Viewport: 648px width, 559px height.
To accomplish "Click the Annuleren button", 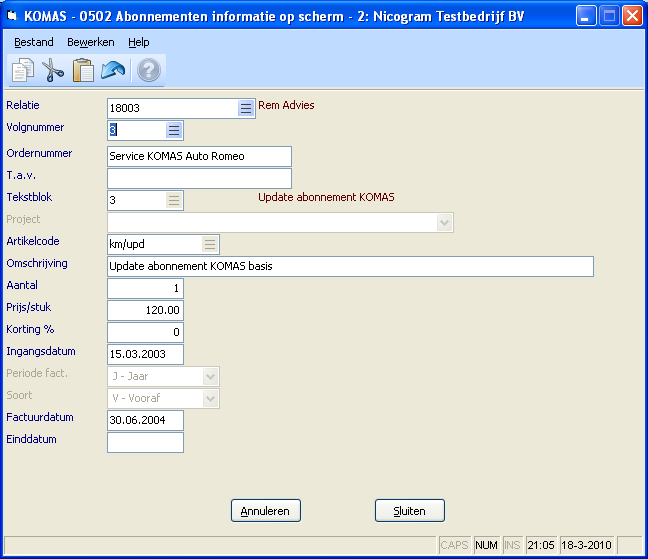I will tap(266, 511).
